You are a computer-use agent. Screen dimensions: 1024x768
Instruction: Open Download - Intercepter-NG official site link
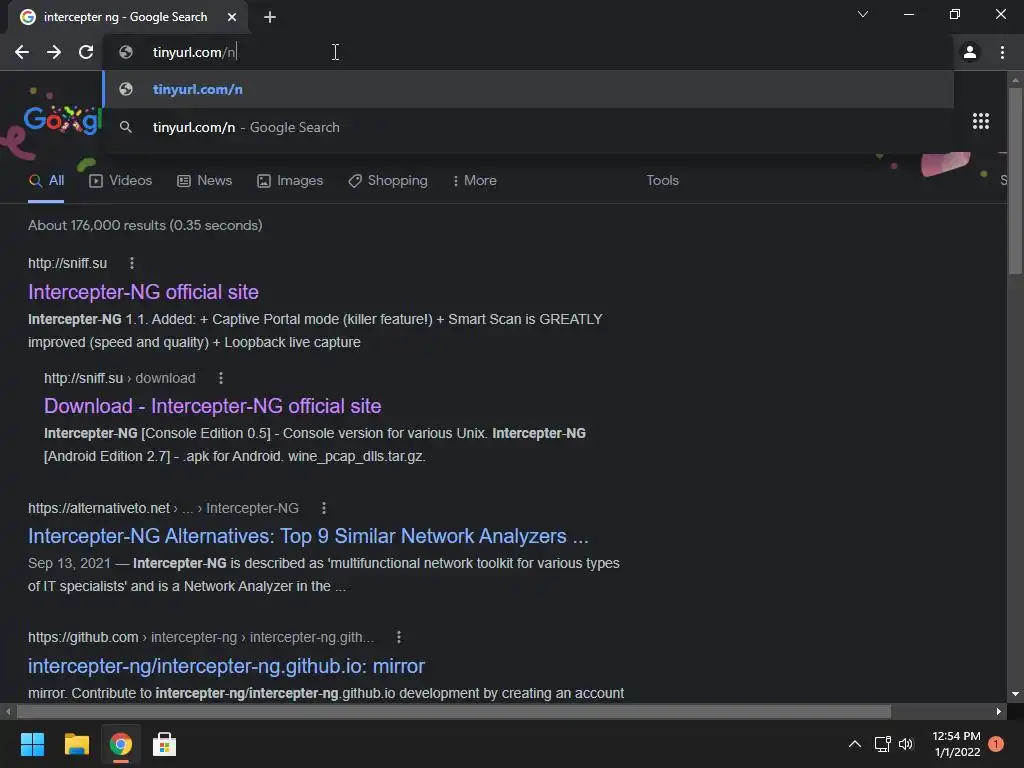212,406
